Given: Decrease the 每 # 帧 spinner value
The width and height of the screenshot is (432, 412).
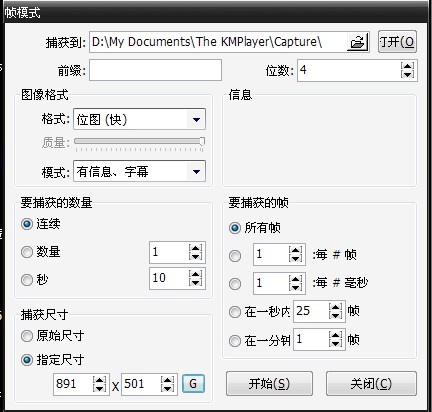Looking at the screenshot, I should click(295, 259).
